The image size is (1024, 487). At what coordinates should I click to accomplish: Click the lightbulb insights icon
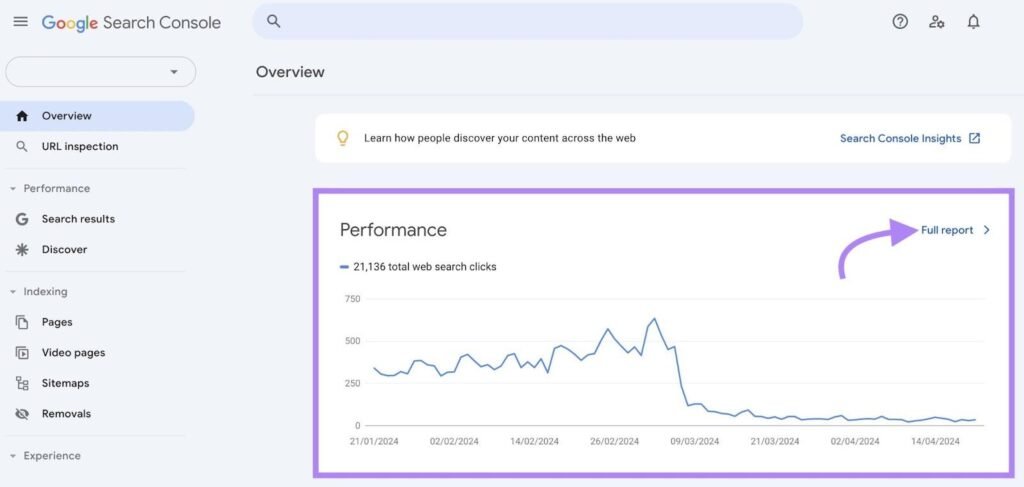coord(343,138)
